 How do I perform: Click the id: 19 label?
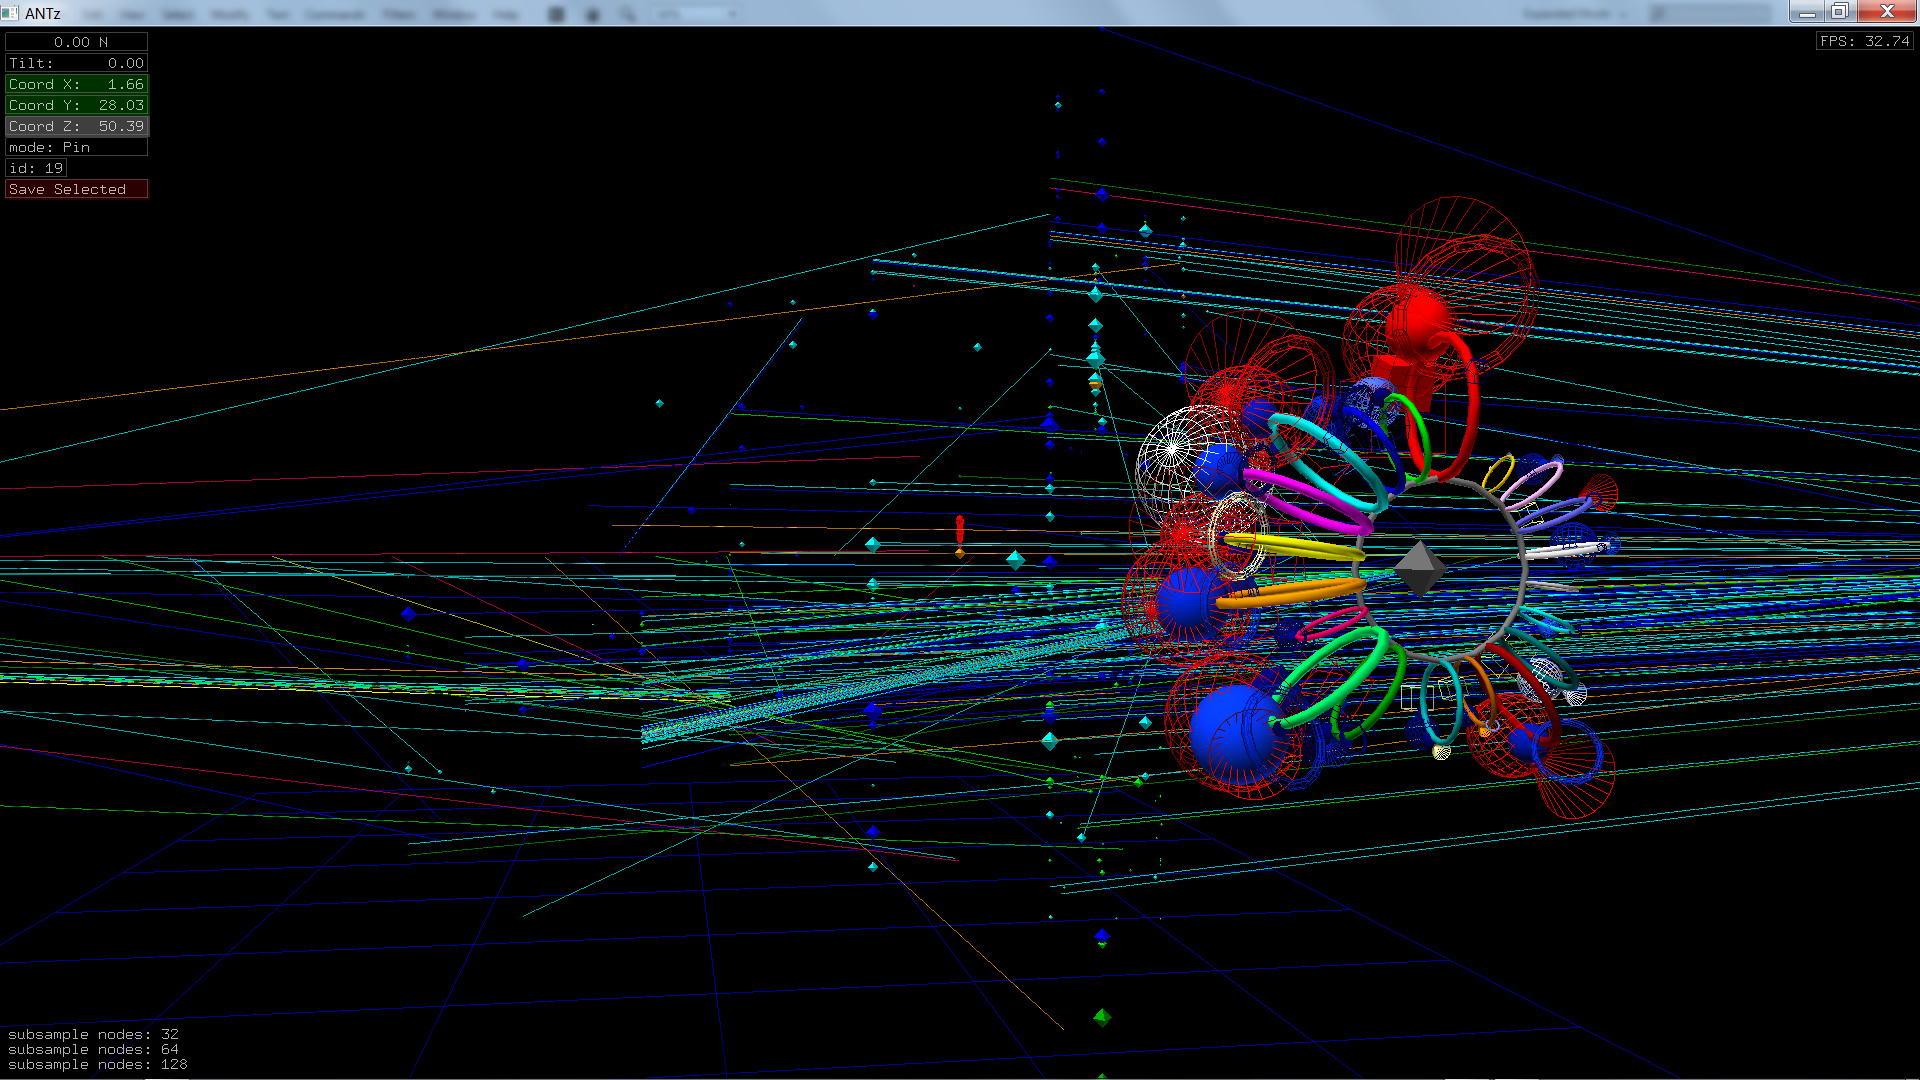[36, 168]
